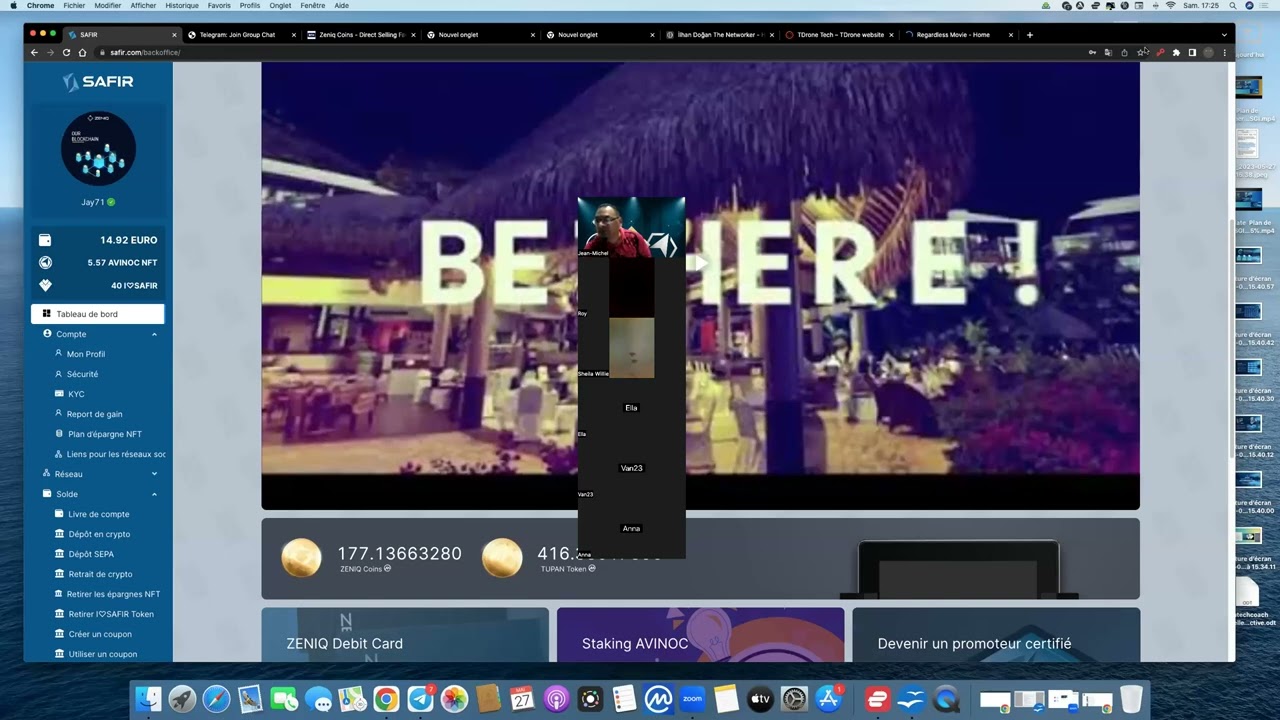
Task: Open Utiliser un coupon
Action: click(103, 654)
